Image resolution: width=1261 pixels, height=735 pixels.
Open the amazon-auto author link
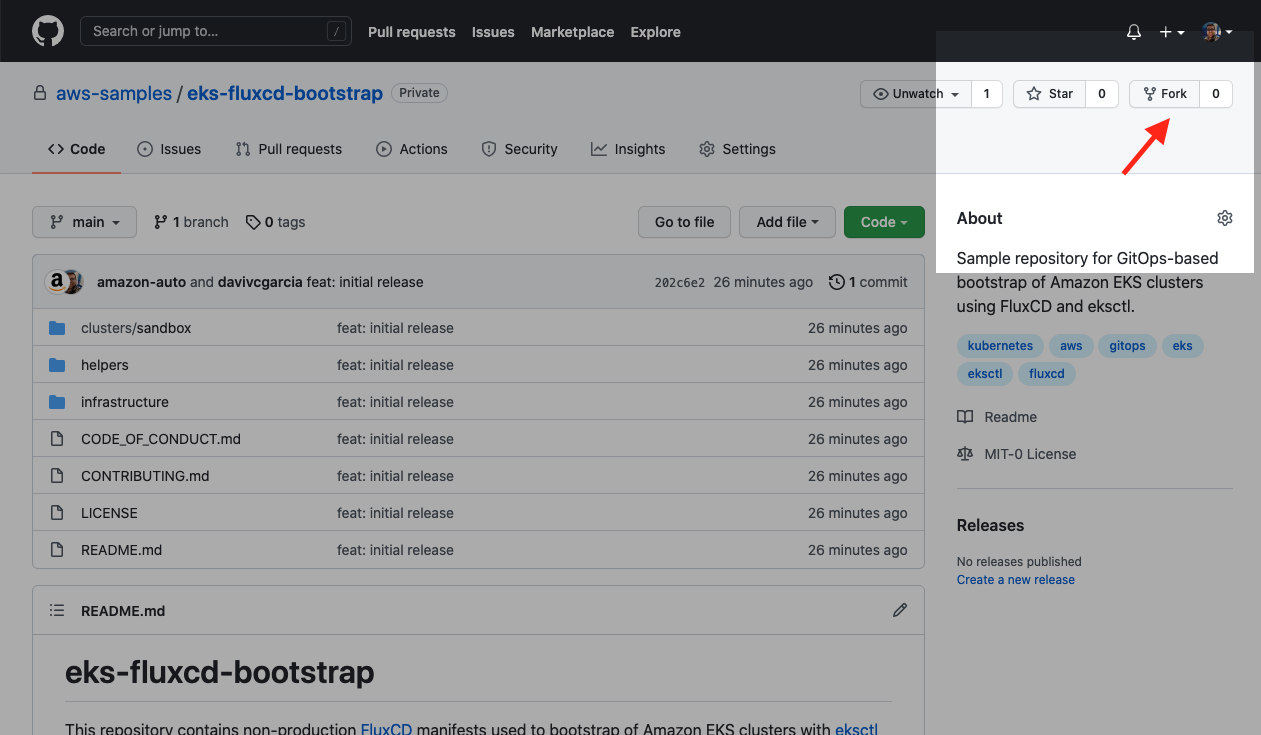[141, 282]
